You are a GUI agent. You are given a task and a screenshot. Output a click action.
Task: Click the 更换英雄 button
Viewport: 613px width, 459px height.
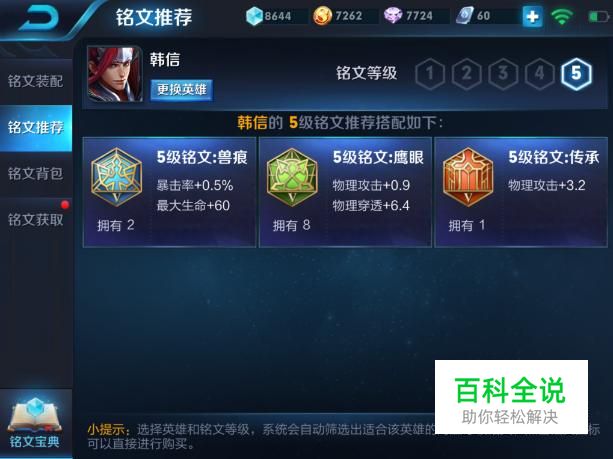tap(182, 90)
